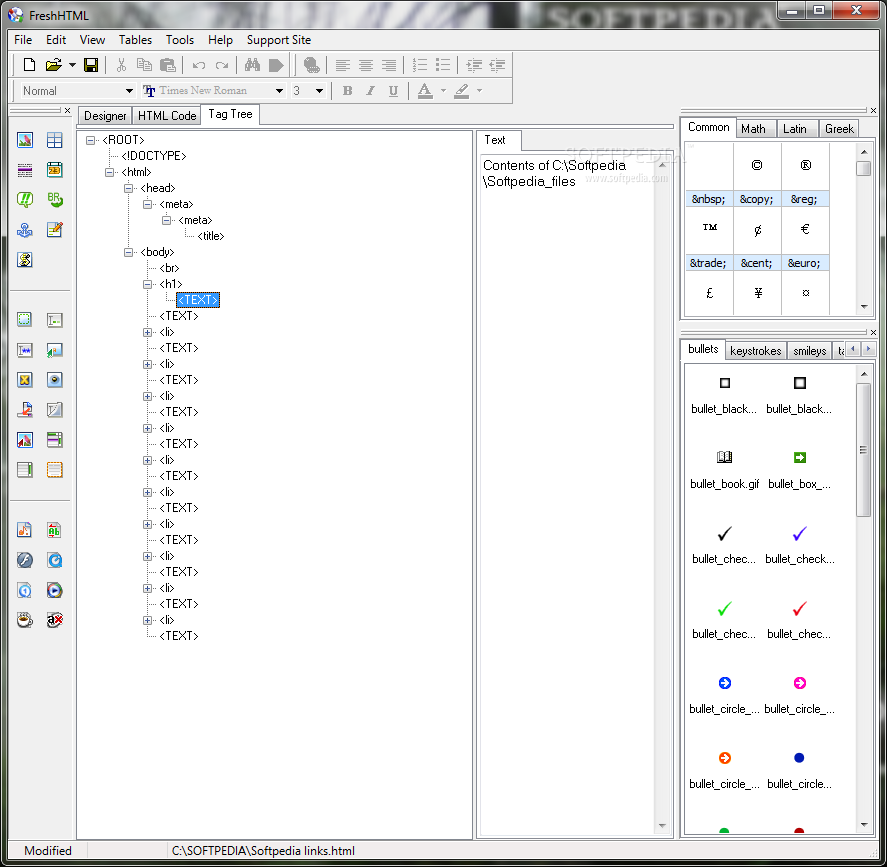This screenshot has height=867, width=887.
Task: Open Find using the binoculars icon
Action: coord(252,65)
